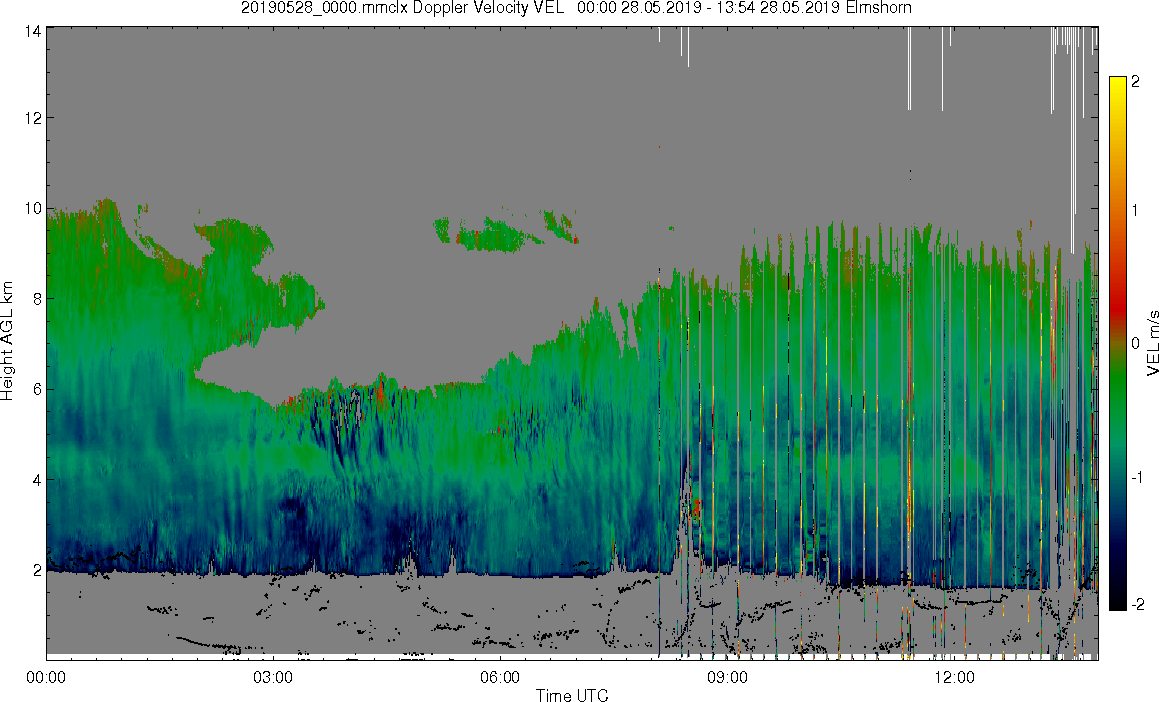
Task: Click the 'Time UTC' x-axis label
Action: click(x=571, y=694)
